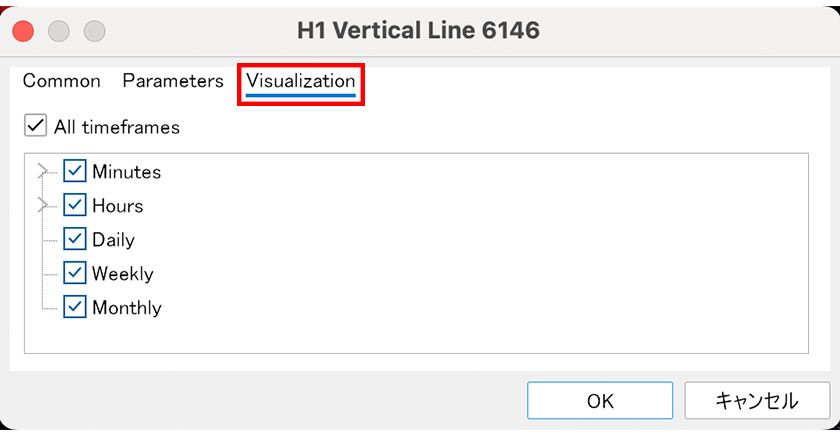Click the gray zoom window button
840x436 pixels.
coord(94,30)
